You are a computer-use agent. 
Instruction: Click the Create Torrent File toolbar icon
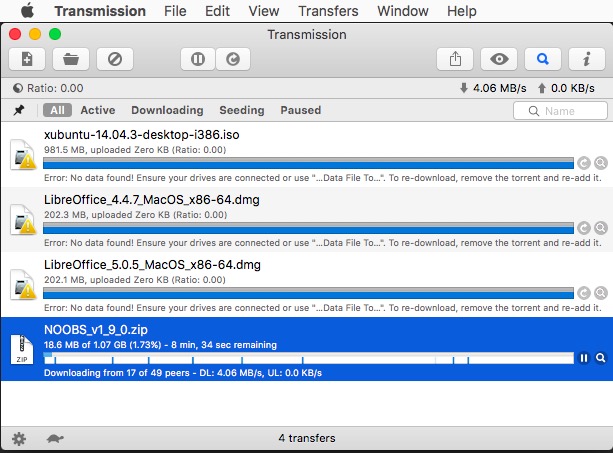pyautogui.click(x=27, y=59)
